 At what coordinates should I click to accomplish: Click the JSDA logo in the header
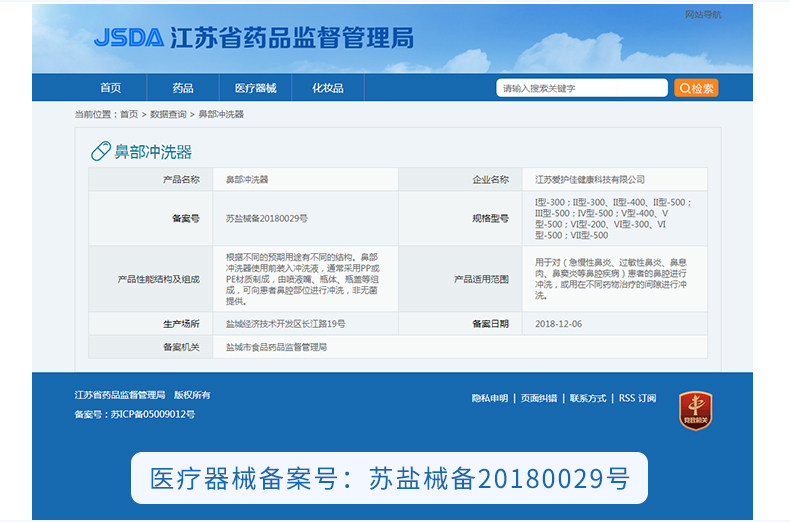129,38
